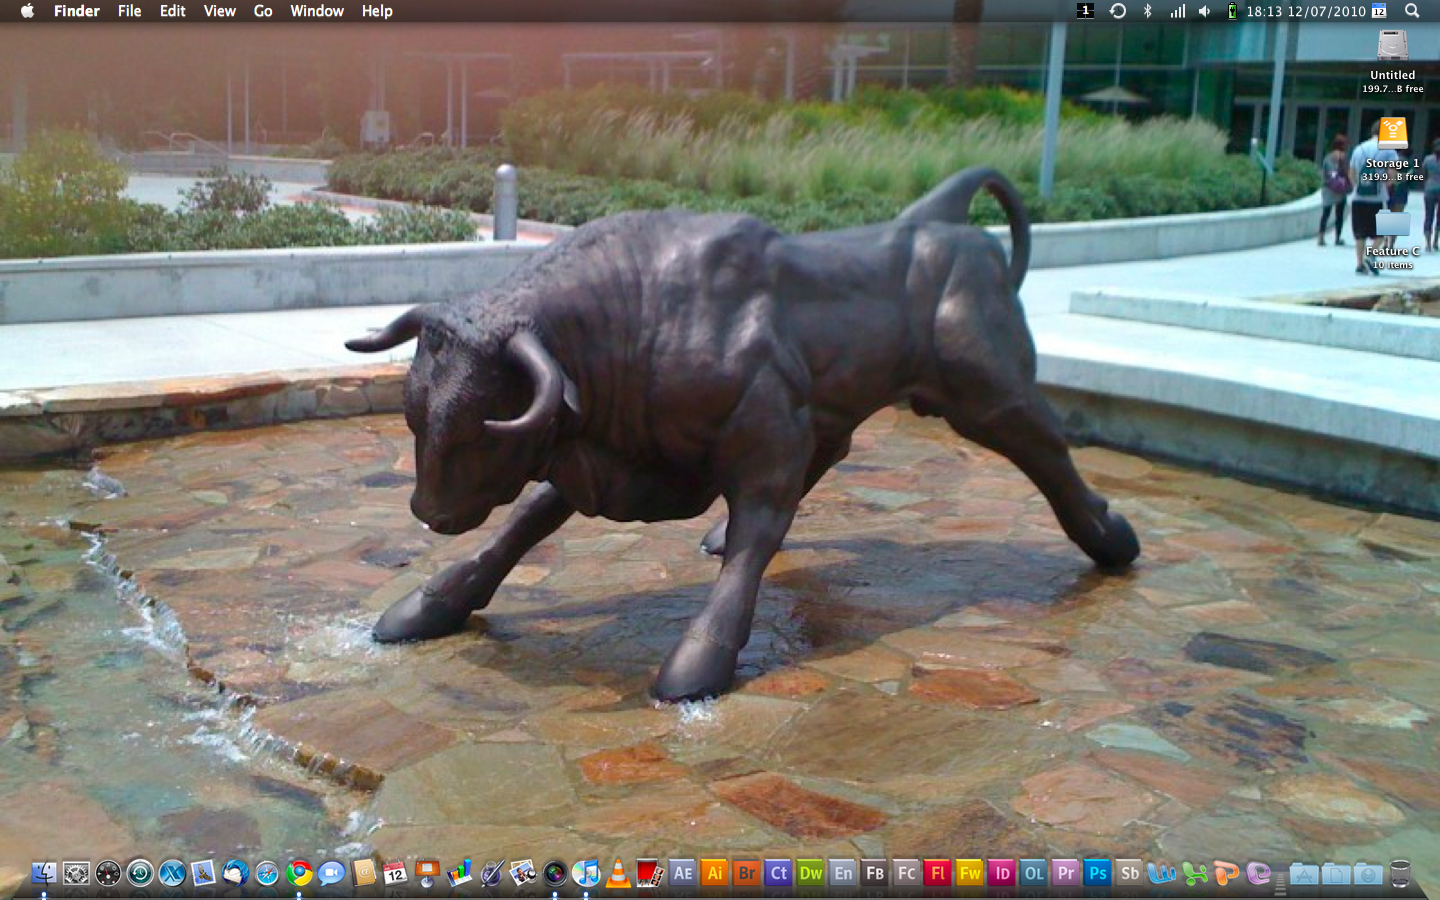1440x900 pixels.
Task: Launch Adobe After Effects (AE) from the Dock
Action: (x=683, y=873)
